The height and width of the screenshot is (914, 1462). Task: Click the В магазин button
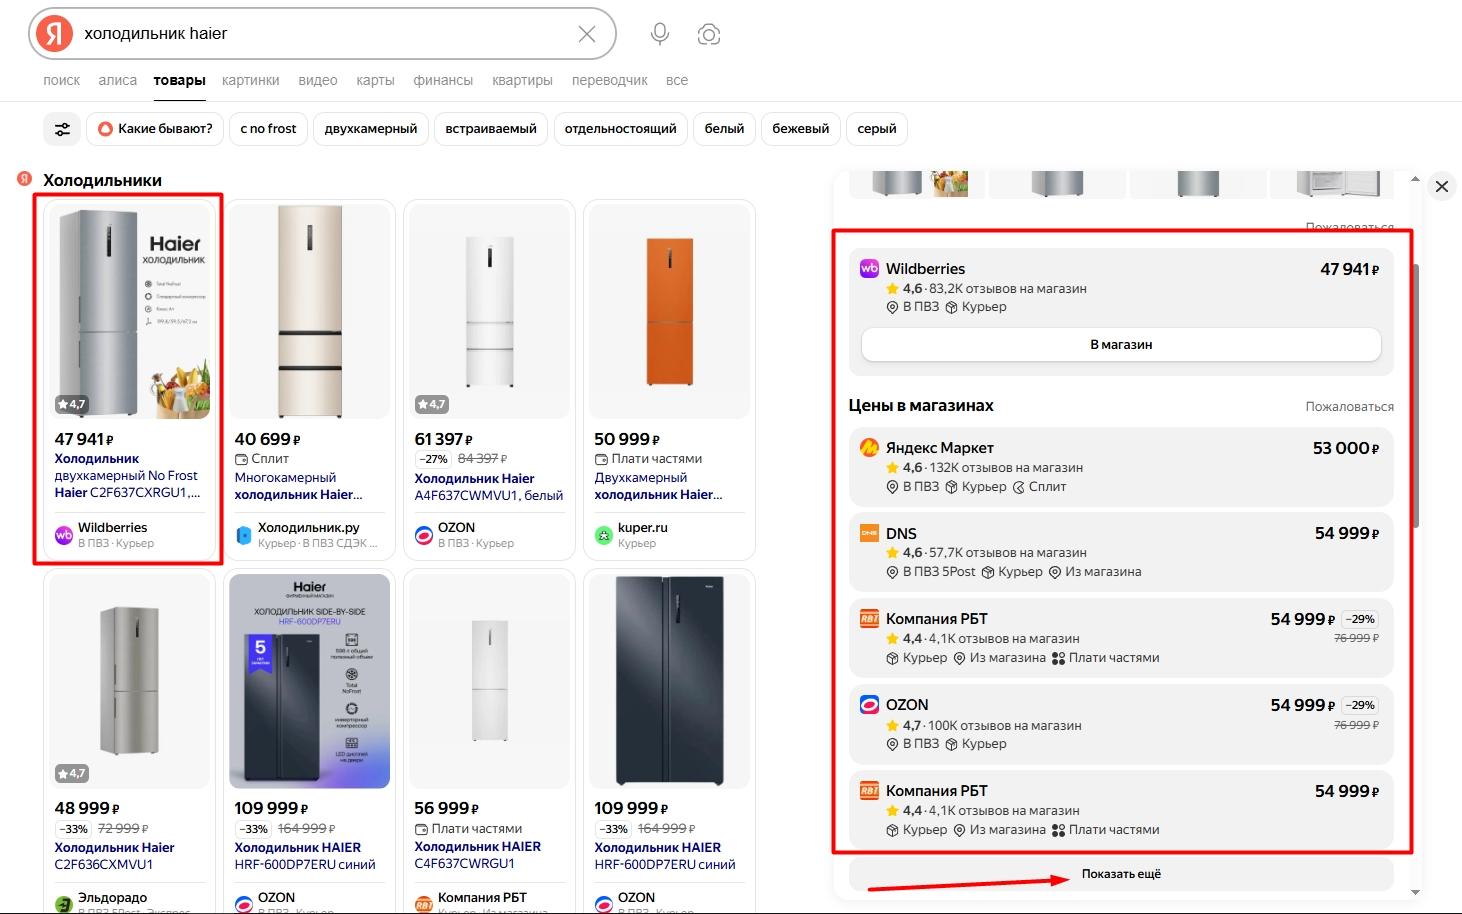pyautogui.click(x=1121, y=344)
